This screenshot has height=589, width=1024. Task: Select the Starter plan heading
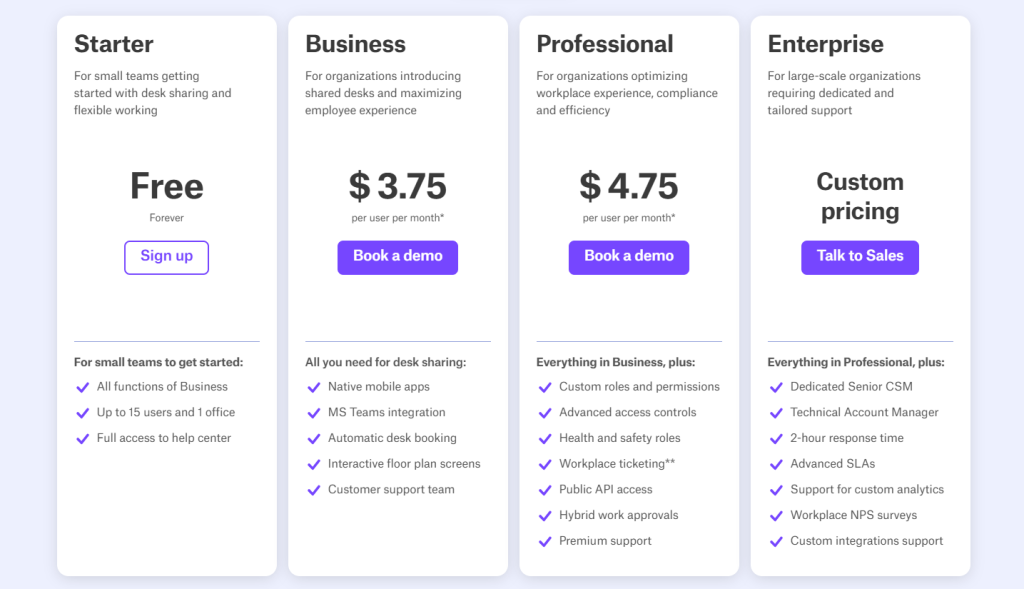pos(113,44)
